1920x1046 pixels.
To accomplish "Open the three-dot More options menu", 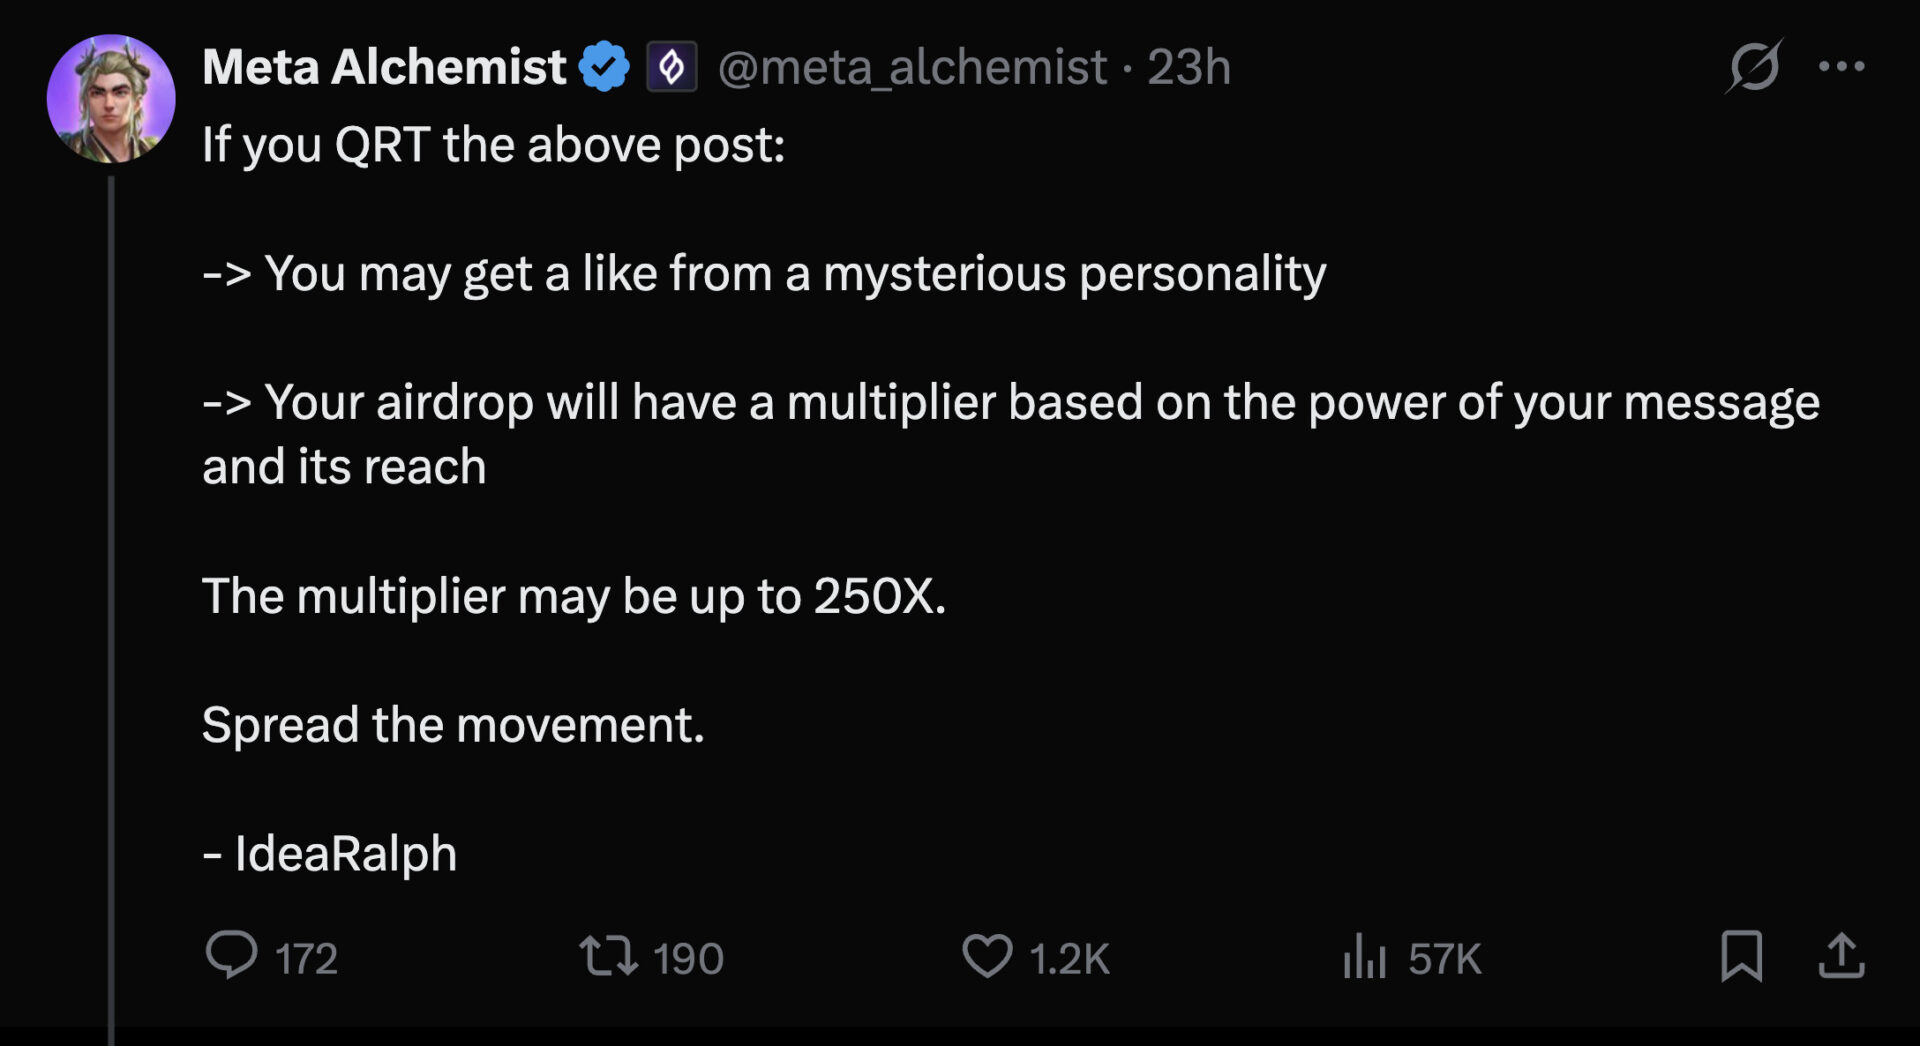I will (1841, 67).
